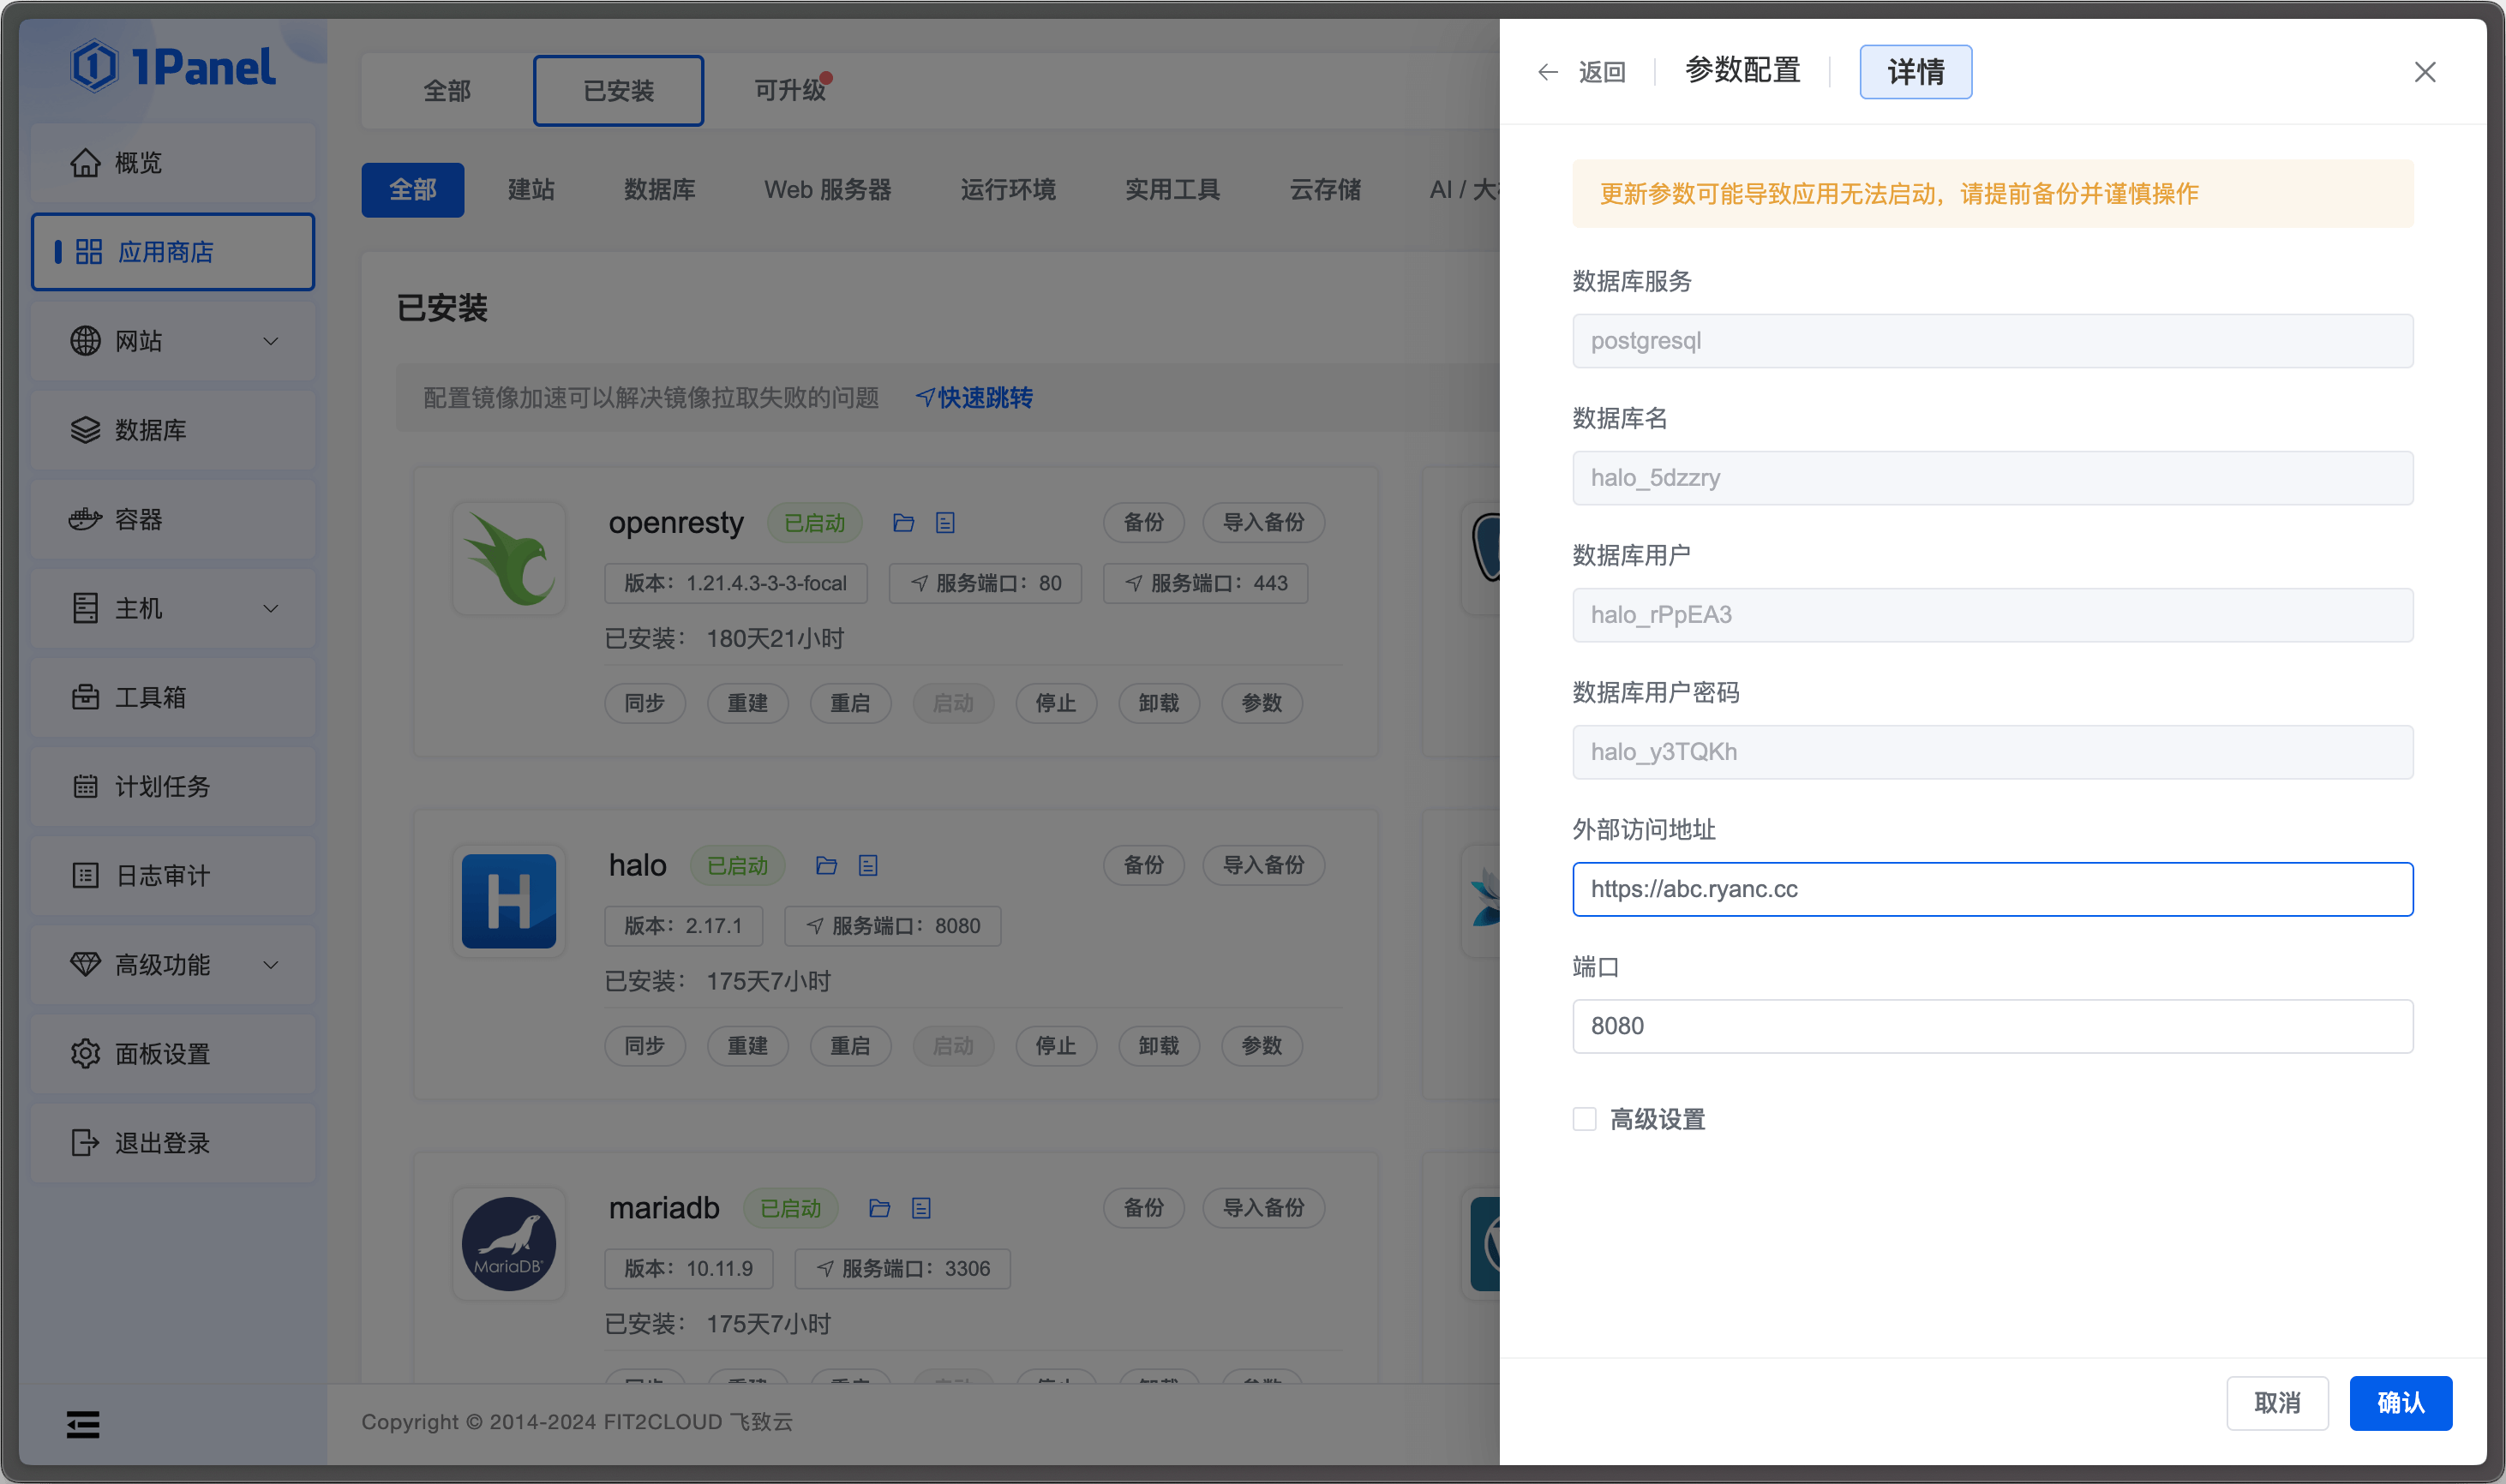The height and width of the screenshot is (1484, 2506).
Task: Click the halo app logo thumbnail
Action: [509, 901]
